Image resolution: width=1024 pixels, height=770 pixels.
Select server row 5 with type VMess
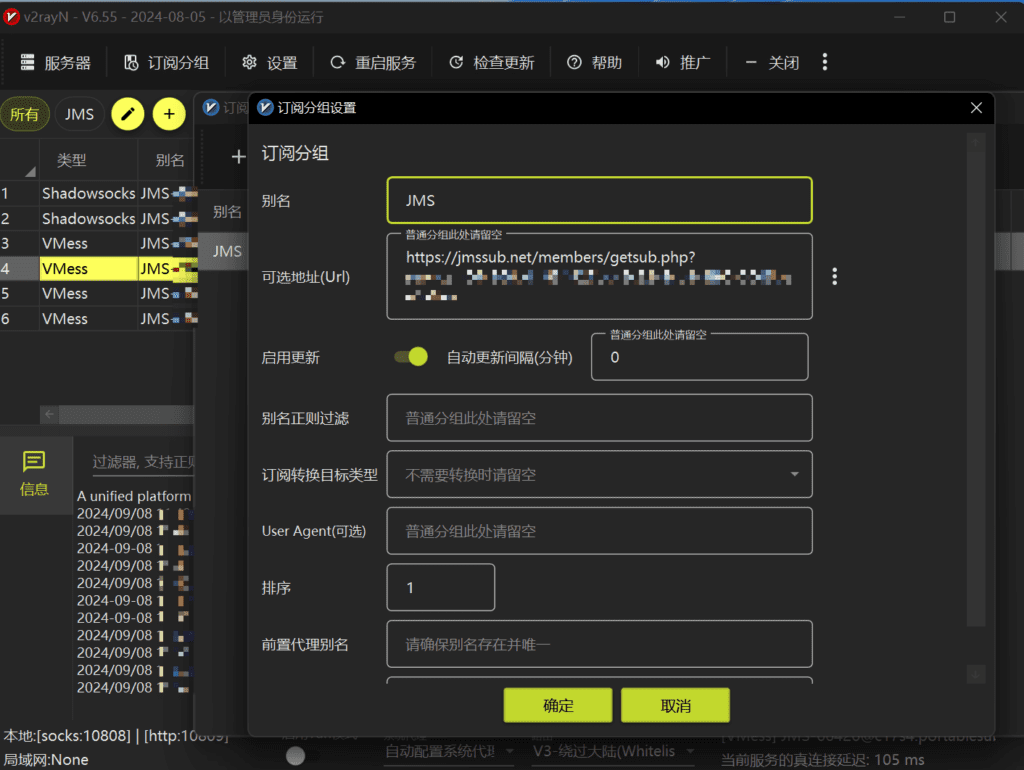point(98,294)
